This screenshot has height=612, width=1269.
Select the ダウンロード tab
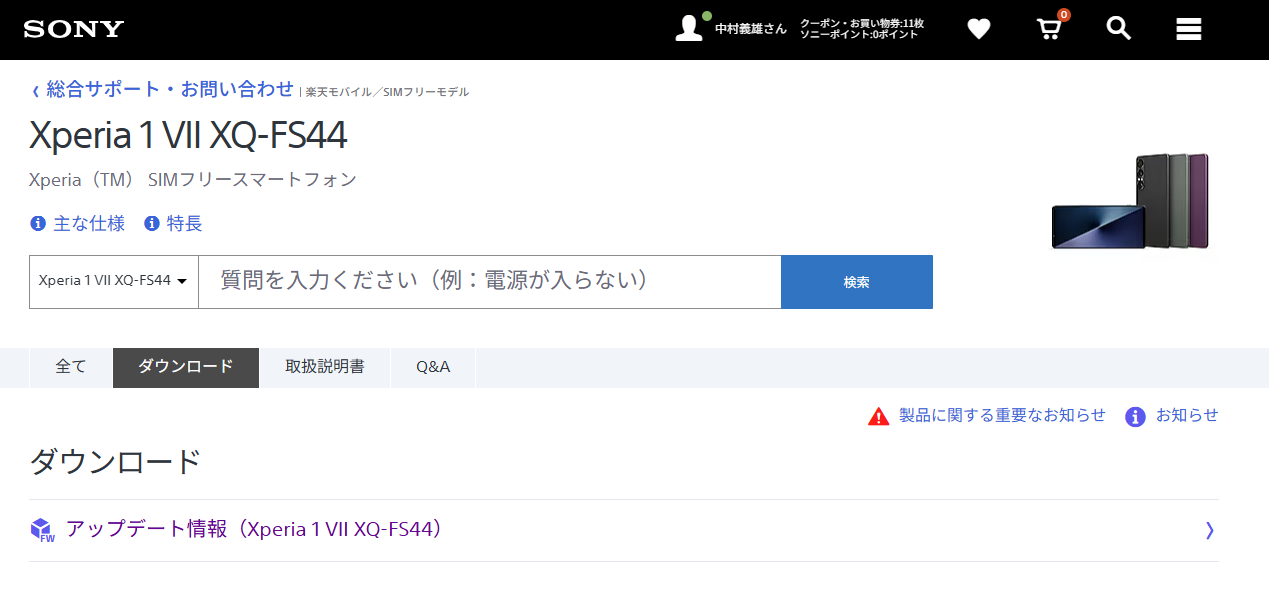tap(186, 367)
